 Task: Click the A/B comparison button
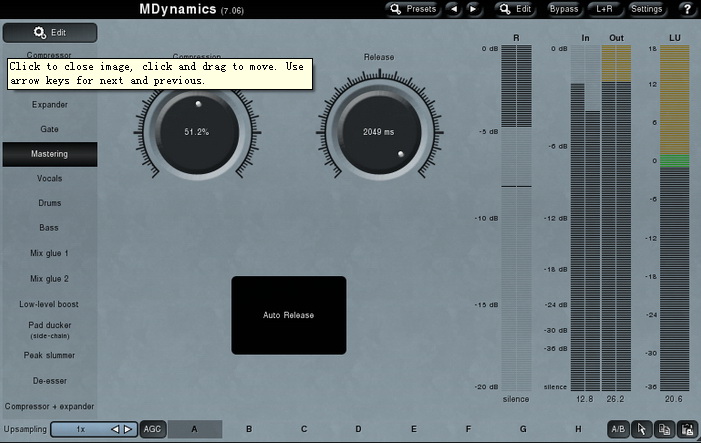tap(618, 429)
